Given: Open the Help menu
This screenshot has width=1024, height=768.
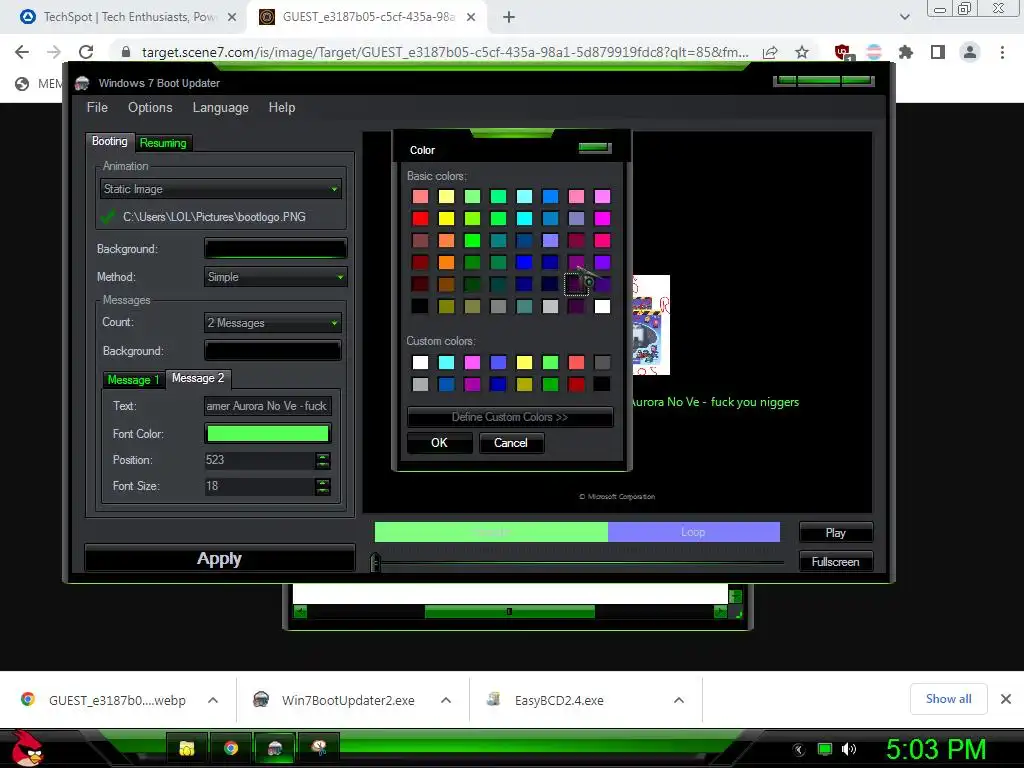Looking at the screenshot, I should click(281, 107).
